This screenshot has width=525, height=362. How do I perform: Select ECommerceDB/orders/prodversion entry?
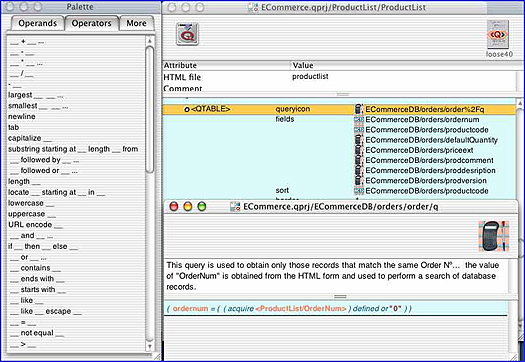426,180
